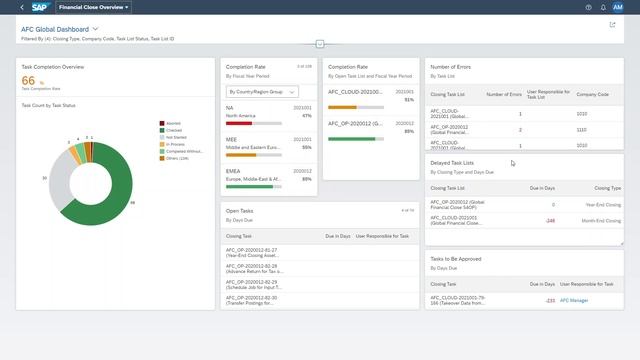The width and height of the screenshot is (640, 360).
Task: Open the Delayed Task Lists card header
Action: [x=524, y=167]
